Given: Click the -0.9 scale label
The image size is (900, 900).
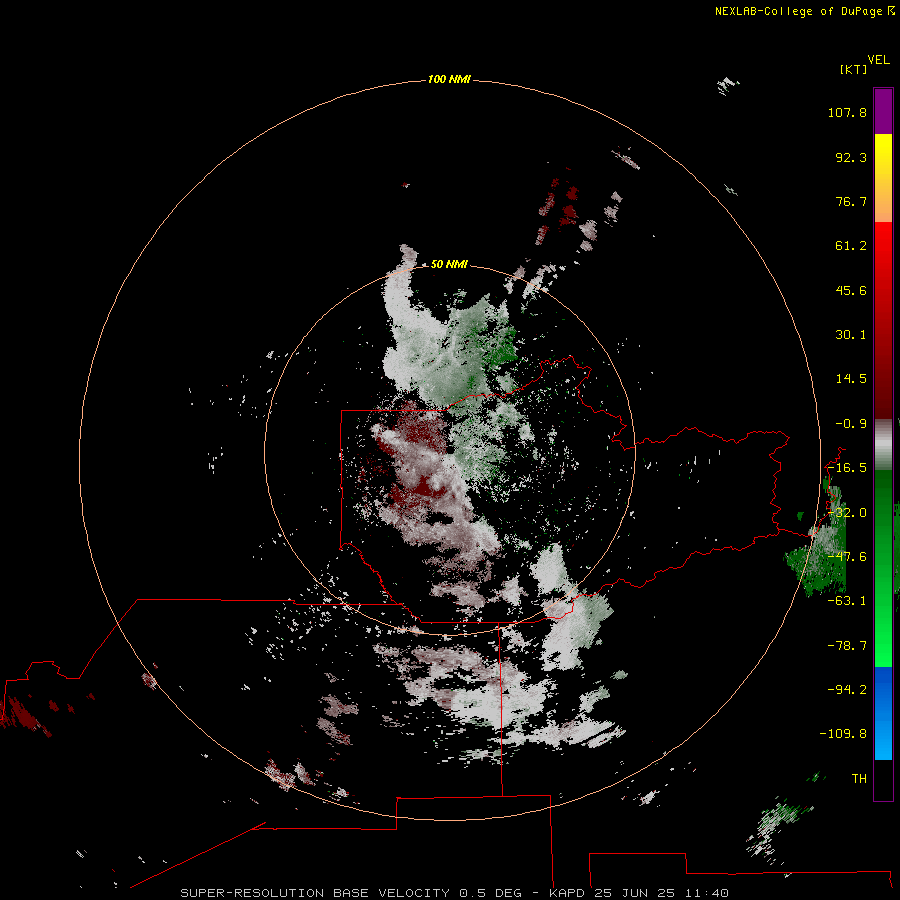Looking at the screenshot, I should (x=851, y=424).
